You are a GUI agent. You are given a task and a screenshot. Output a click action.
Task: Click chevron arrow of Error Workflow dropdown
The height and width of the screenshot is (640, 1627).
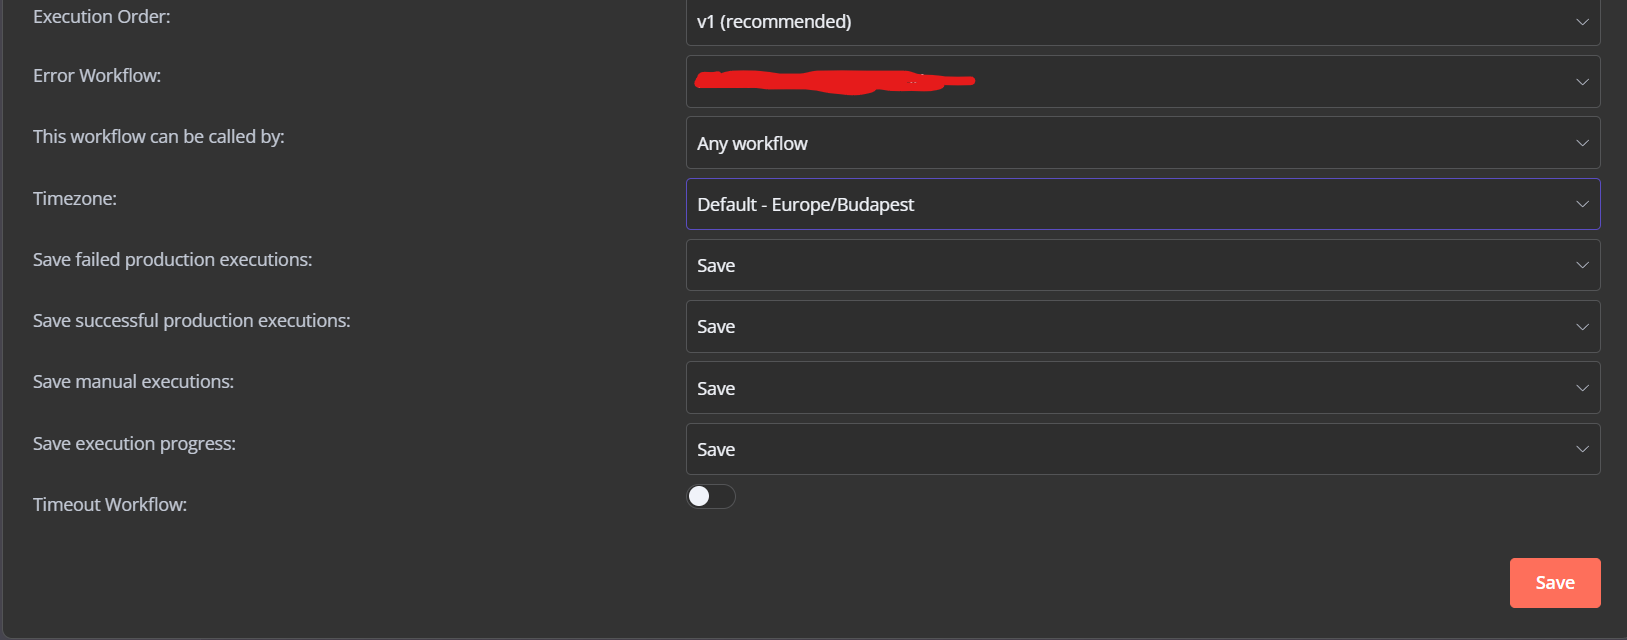pyautogui.click(x=1582, y=82)
